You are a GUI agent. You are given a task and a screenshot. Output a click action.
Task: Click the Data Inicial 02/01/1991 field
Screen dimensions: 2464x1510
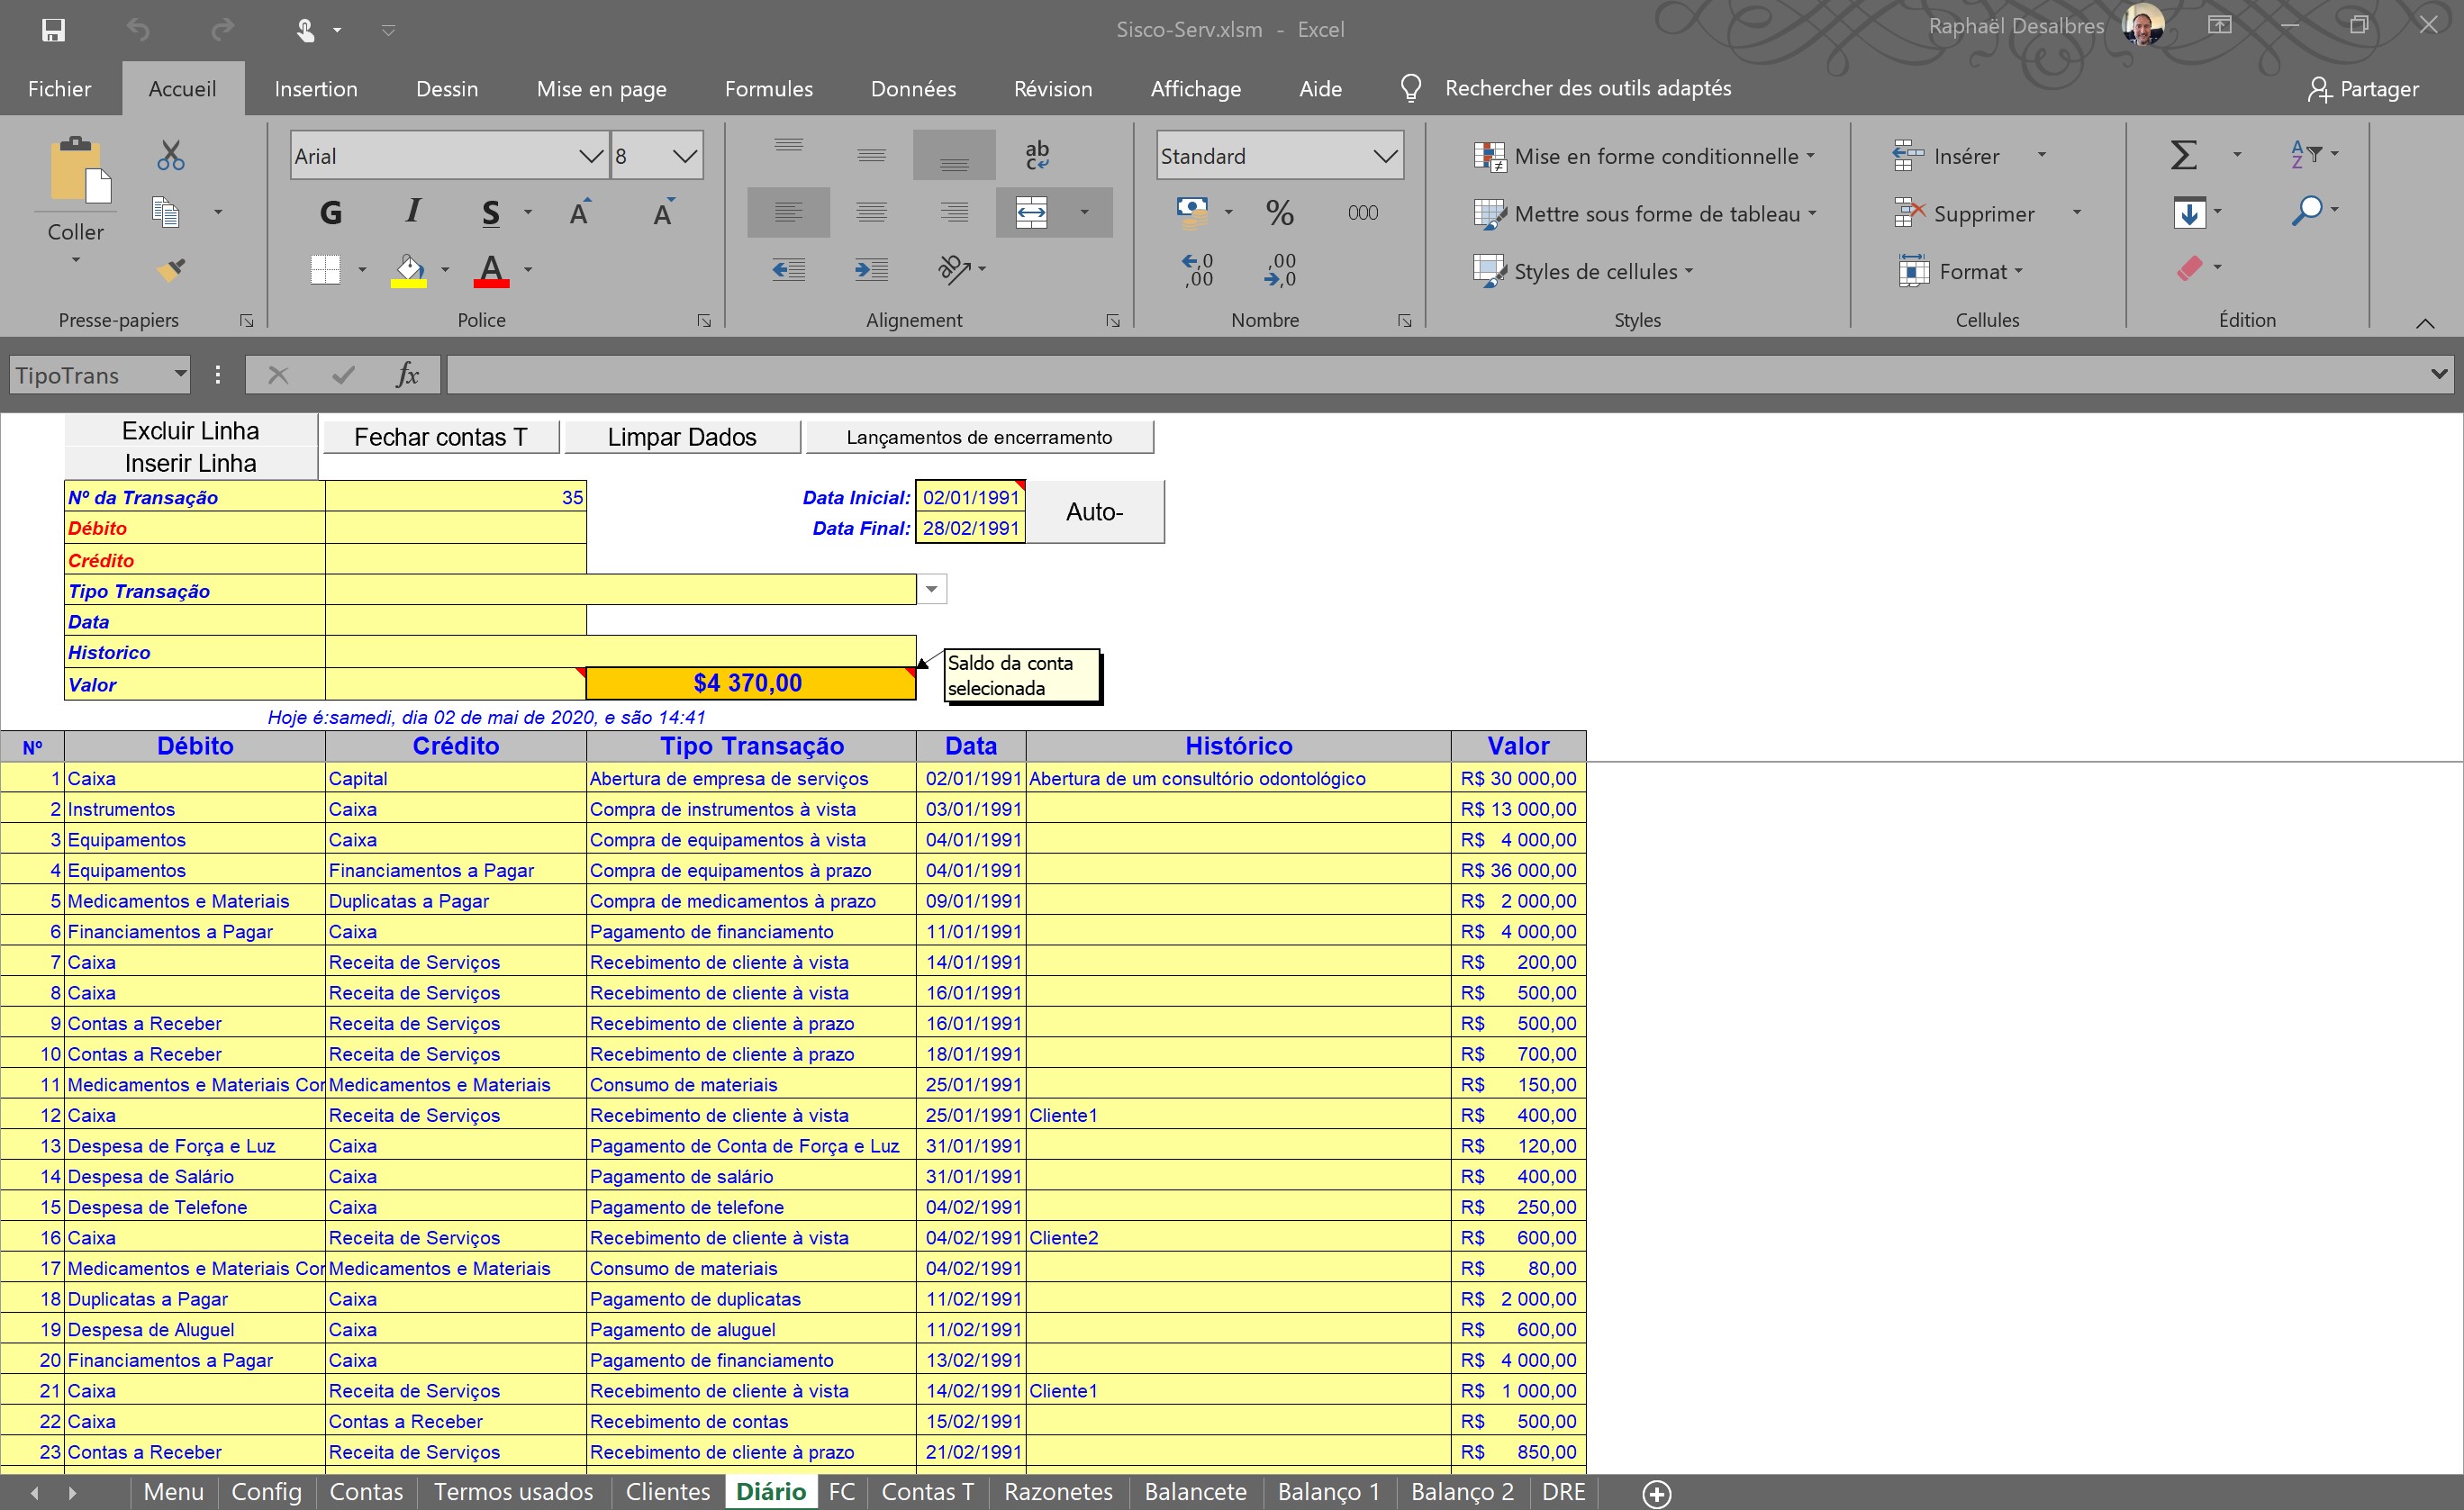(970, 497)
